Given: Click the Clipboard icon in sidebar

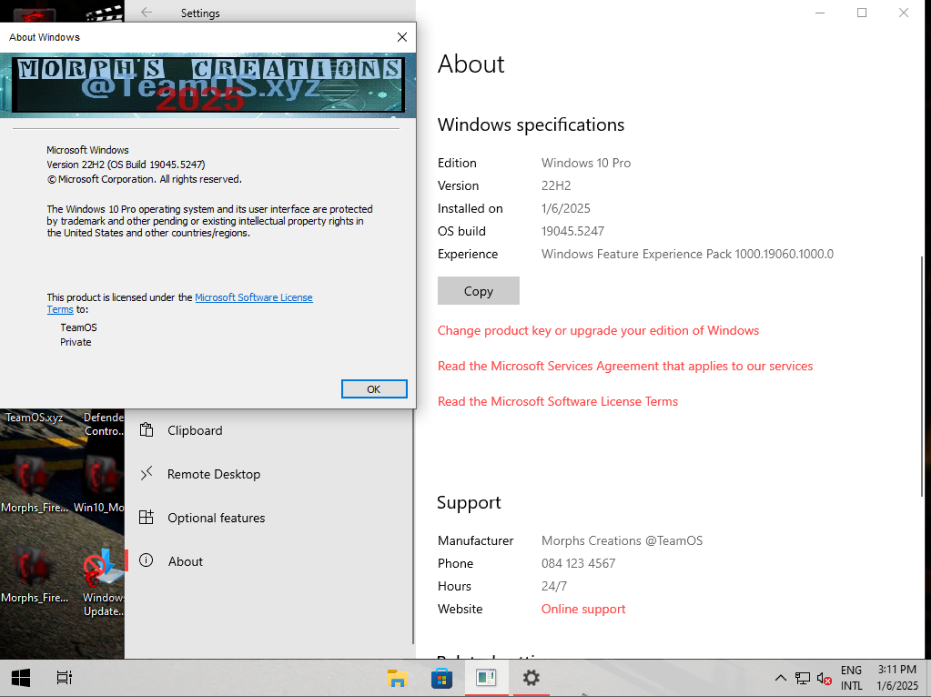Looking at the screenshot, I should [x=146, y=430].
